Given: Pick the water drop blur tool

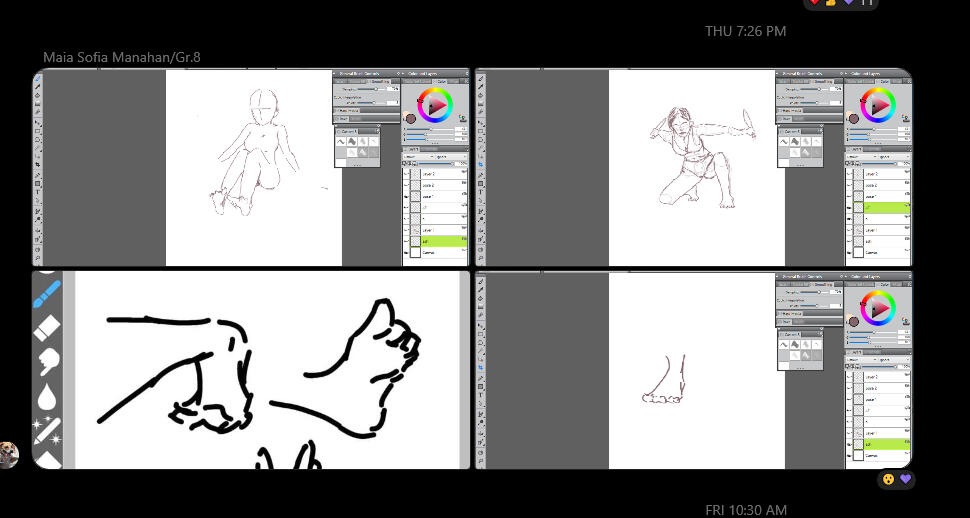Looking at the screenshot, I should click(x=47, y=396).
